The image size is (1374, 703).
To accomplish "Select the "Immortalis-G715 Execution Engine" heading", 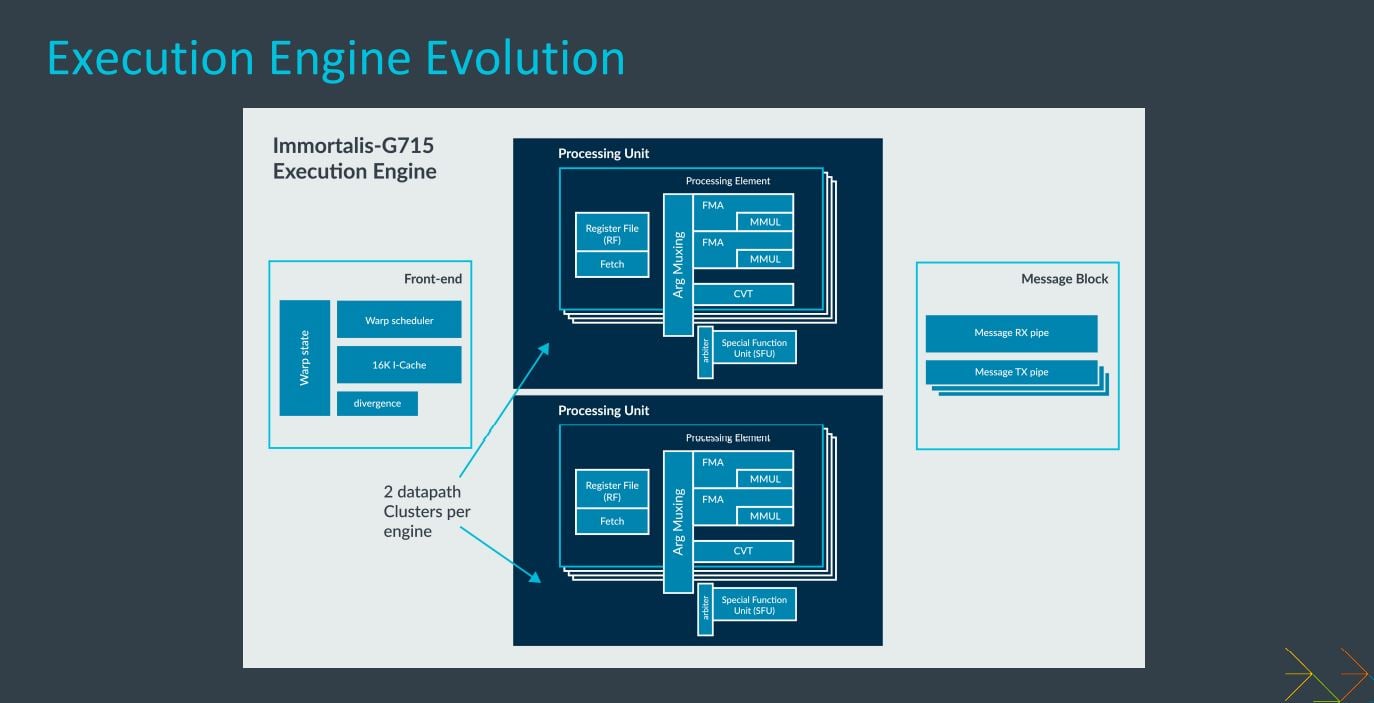I will pos(354,158).
